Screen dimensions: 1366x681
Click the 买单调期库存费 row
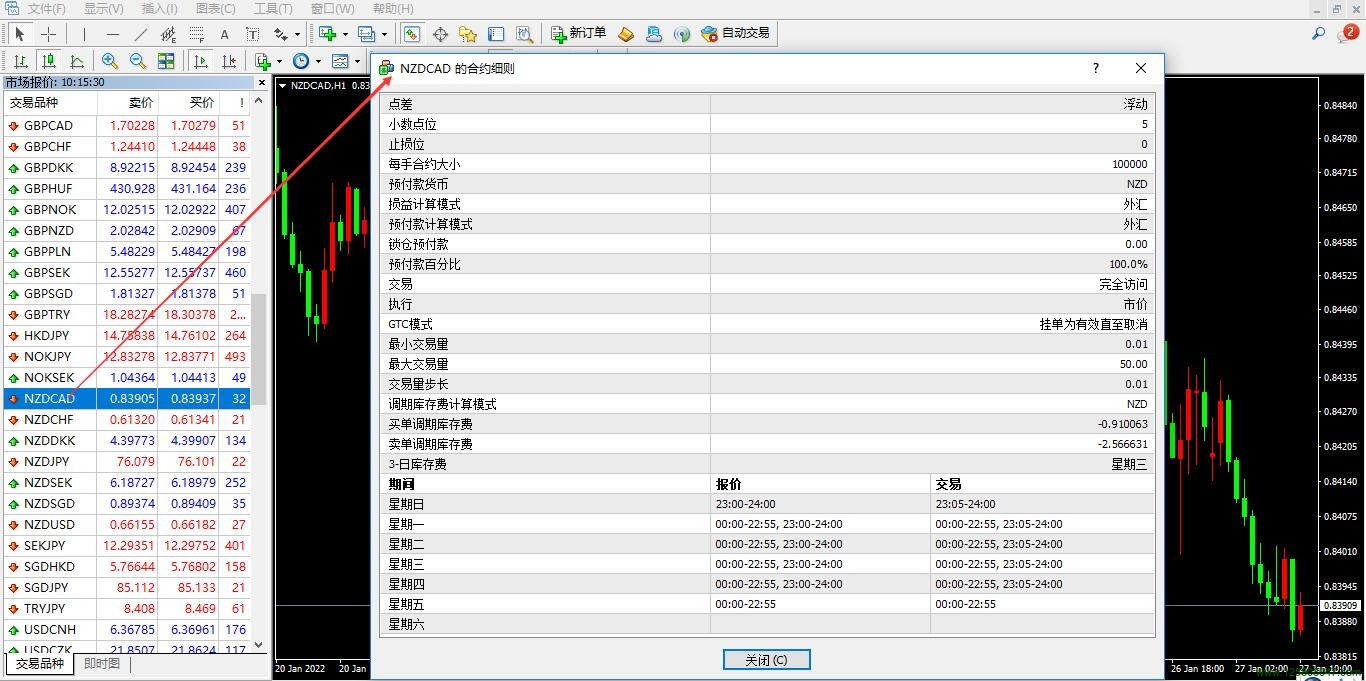pos(768,424)
